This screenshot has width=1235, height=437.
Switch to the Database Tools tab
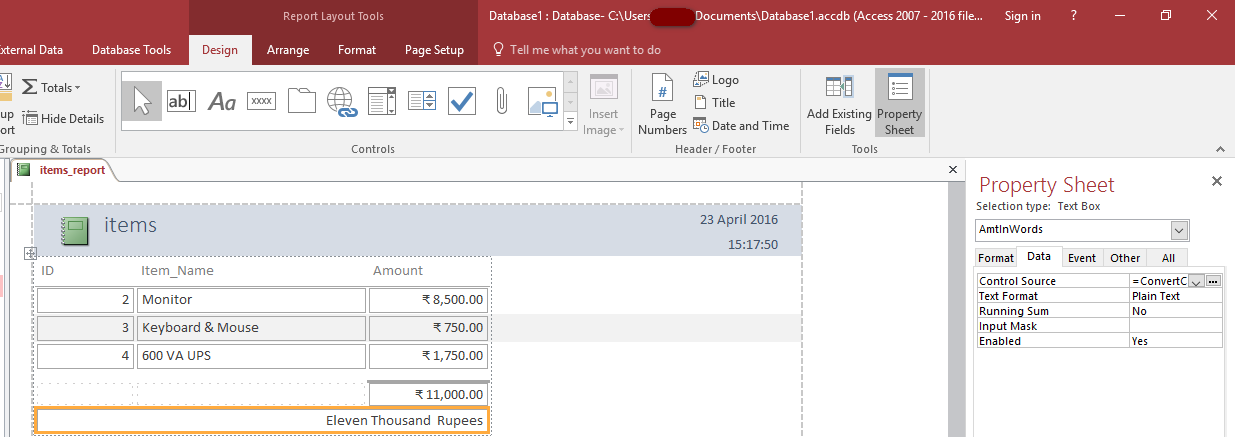click(x=131, y=49)
